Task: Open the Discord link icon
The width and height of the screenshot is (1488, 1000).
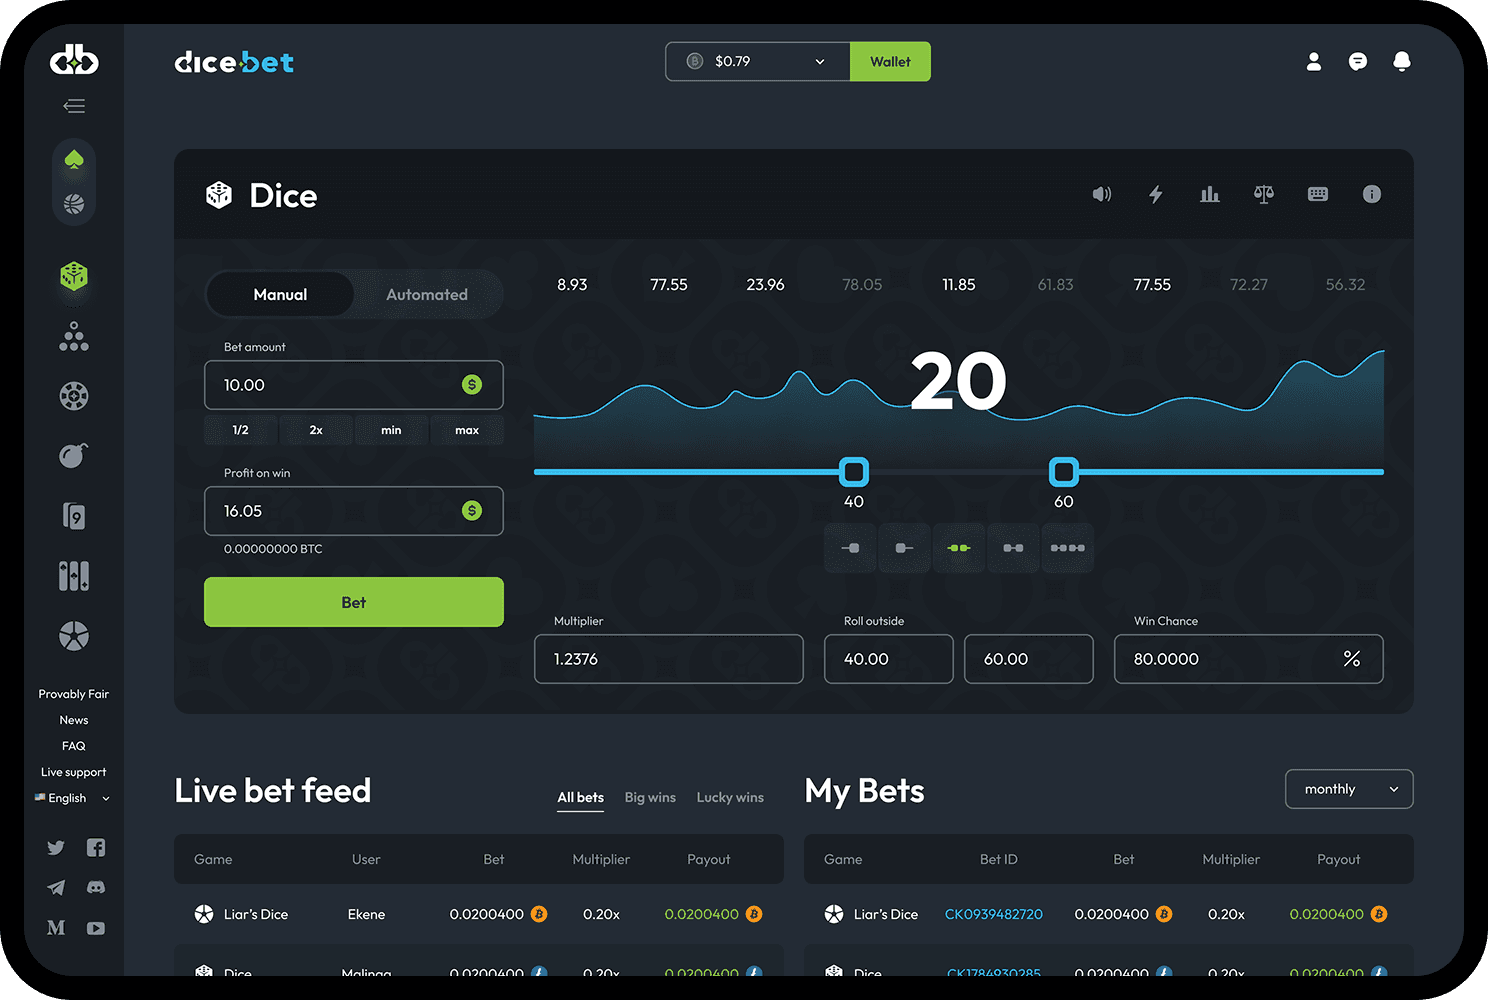Action: 96,888
